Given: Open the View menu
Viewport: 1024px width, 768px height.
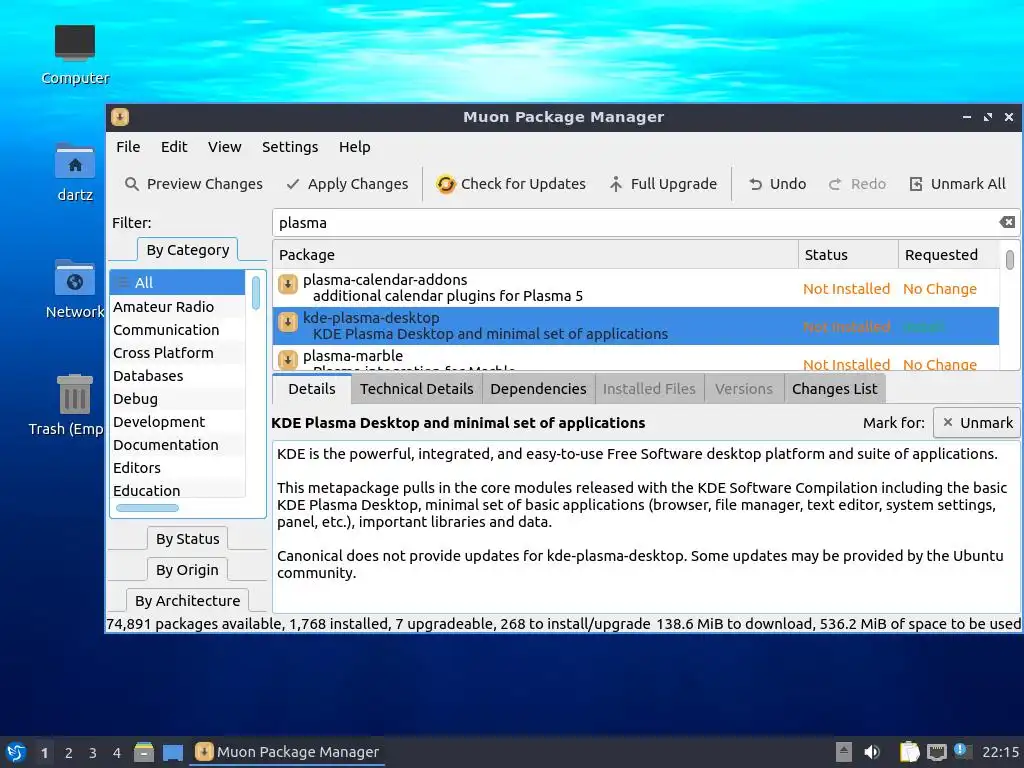Looking at the screenshot, I should pyautogui.click(x=225, y=147).
